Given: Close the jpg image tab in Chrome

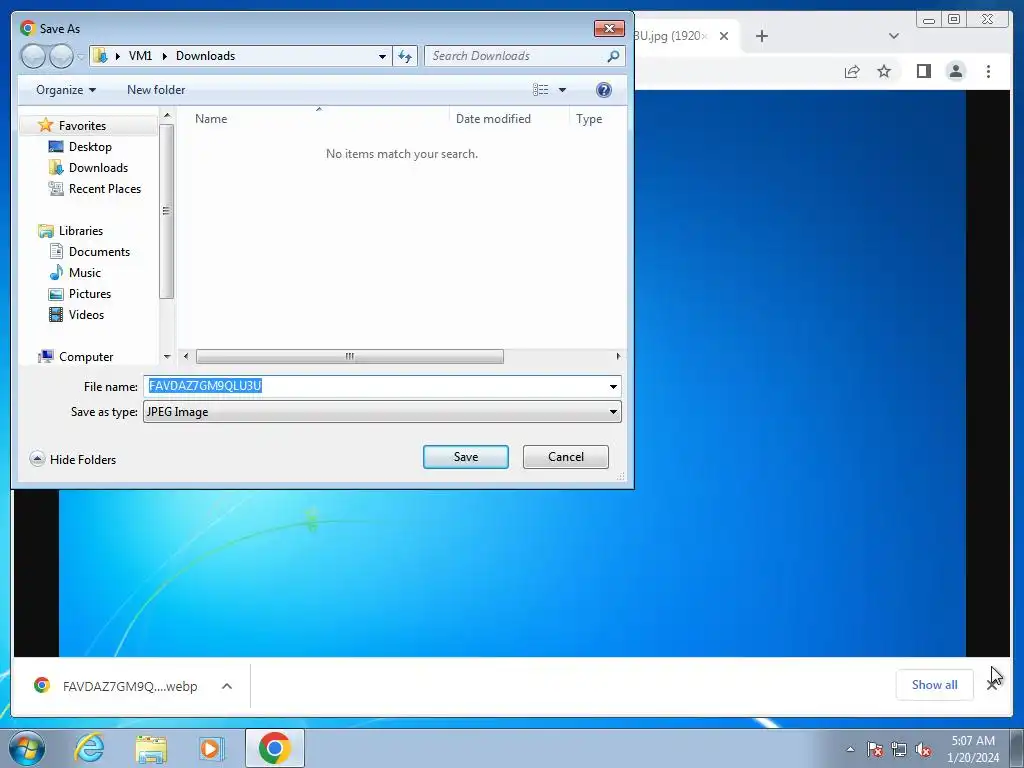Looking at the screenshot, I should (724, 36).
